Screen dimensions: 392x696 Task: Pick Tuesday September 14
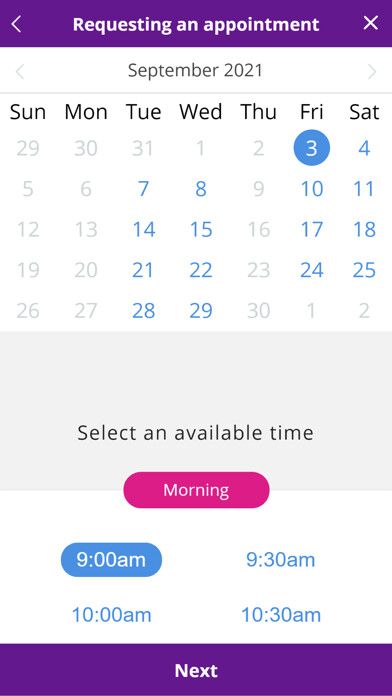(x=143, y=229)
